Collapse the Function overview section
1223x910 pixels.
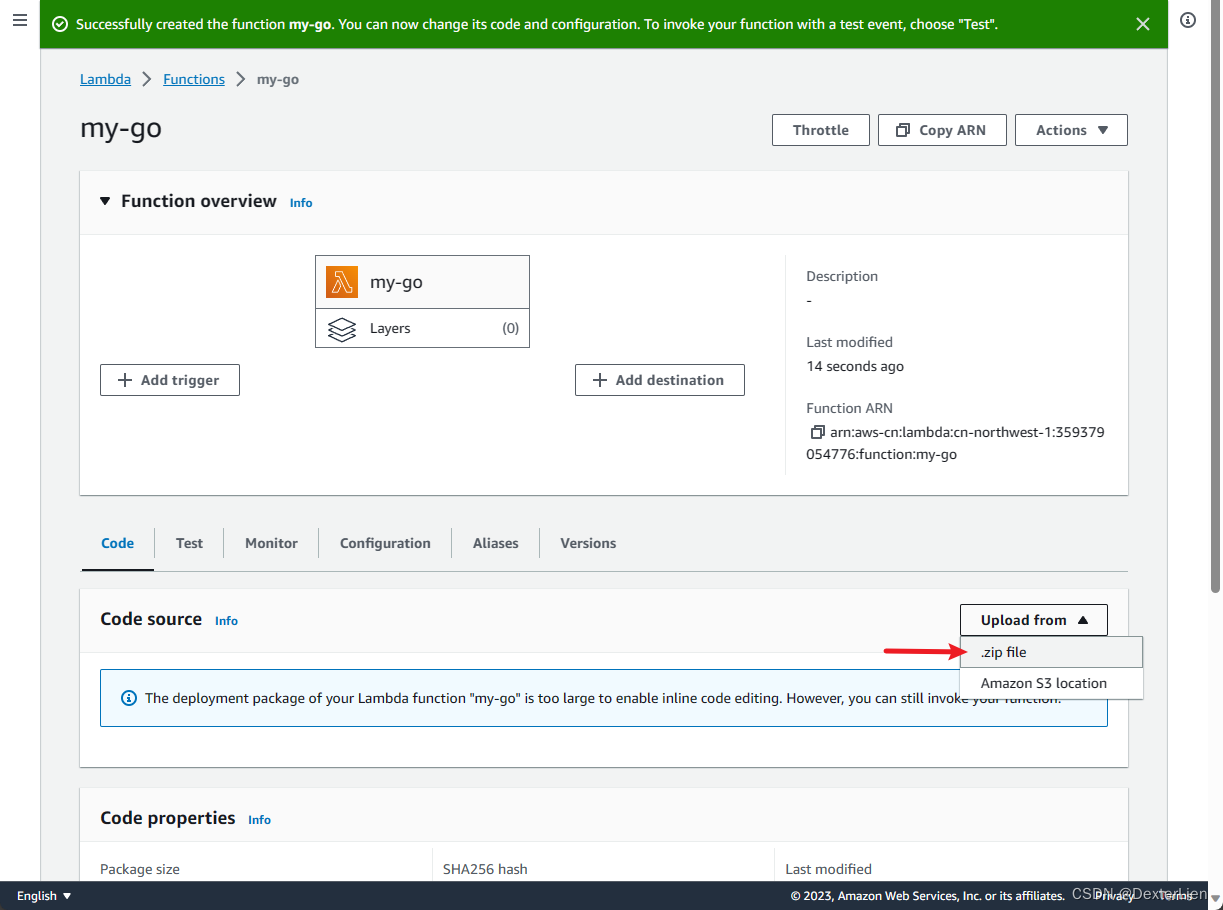(105, 201)
